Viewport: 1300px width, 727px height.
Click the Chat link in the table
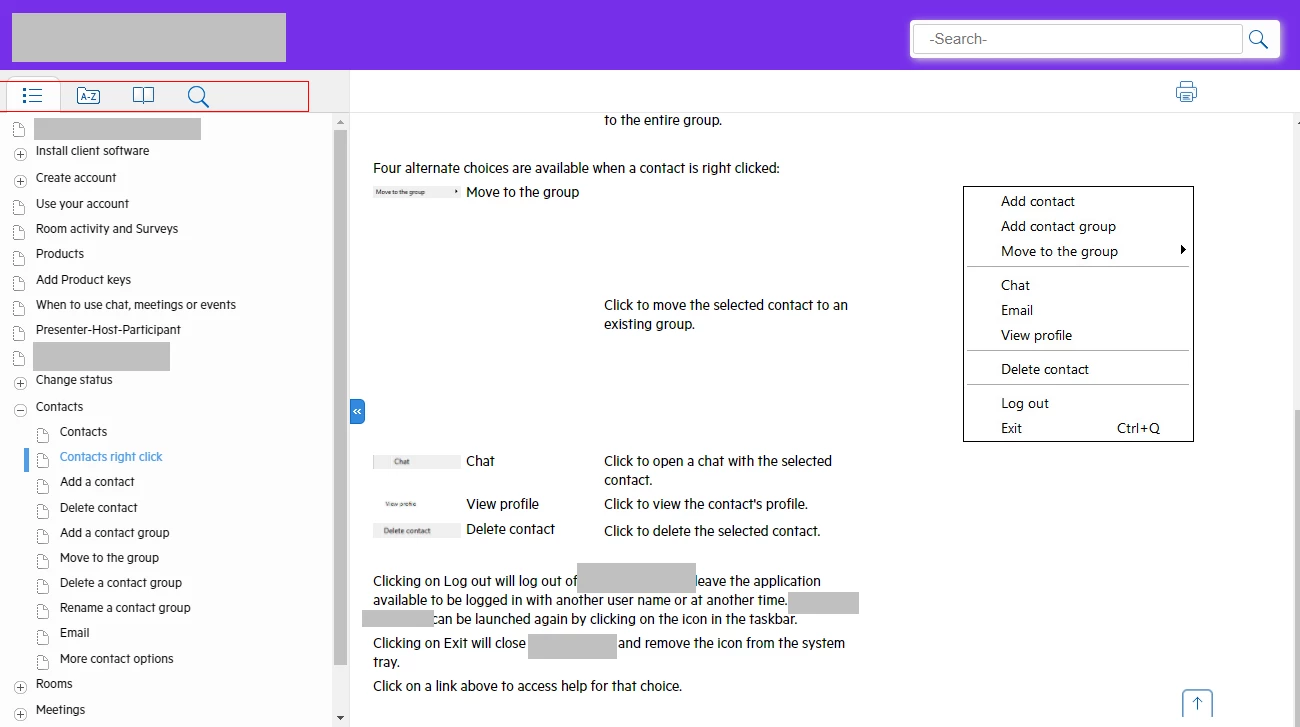480,461
